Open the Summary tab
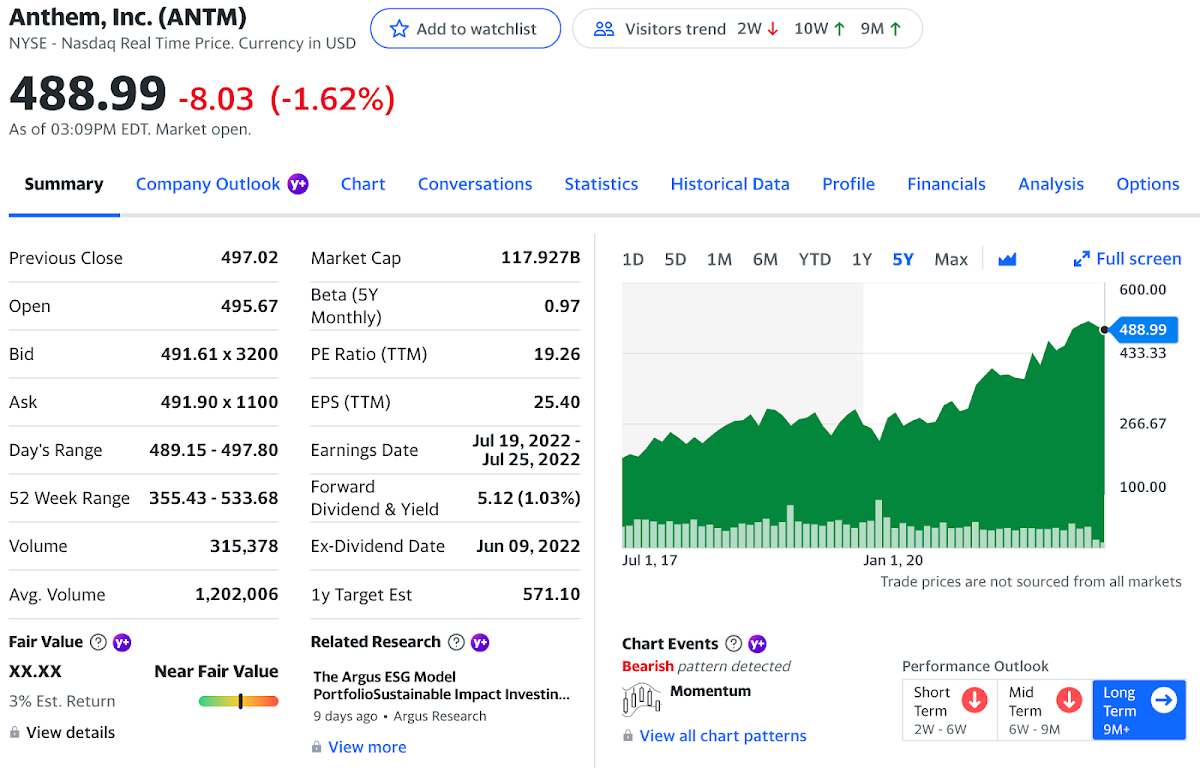Image resolution: width=1200 pixels, height=768 pixels. tap(64, 184)
